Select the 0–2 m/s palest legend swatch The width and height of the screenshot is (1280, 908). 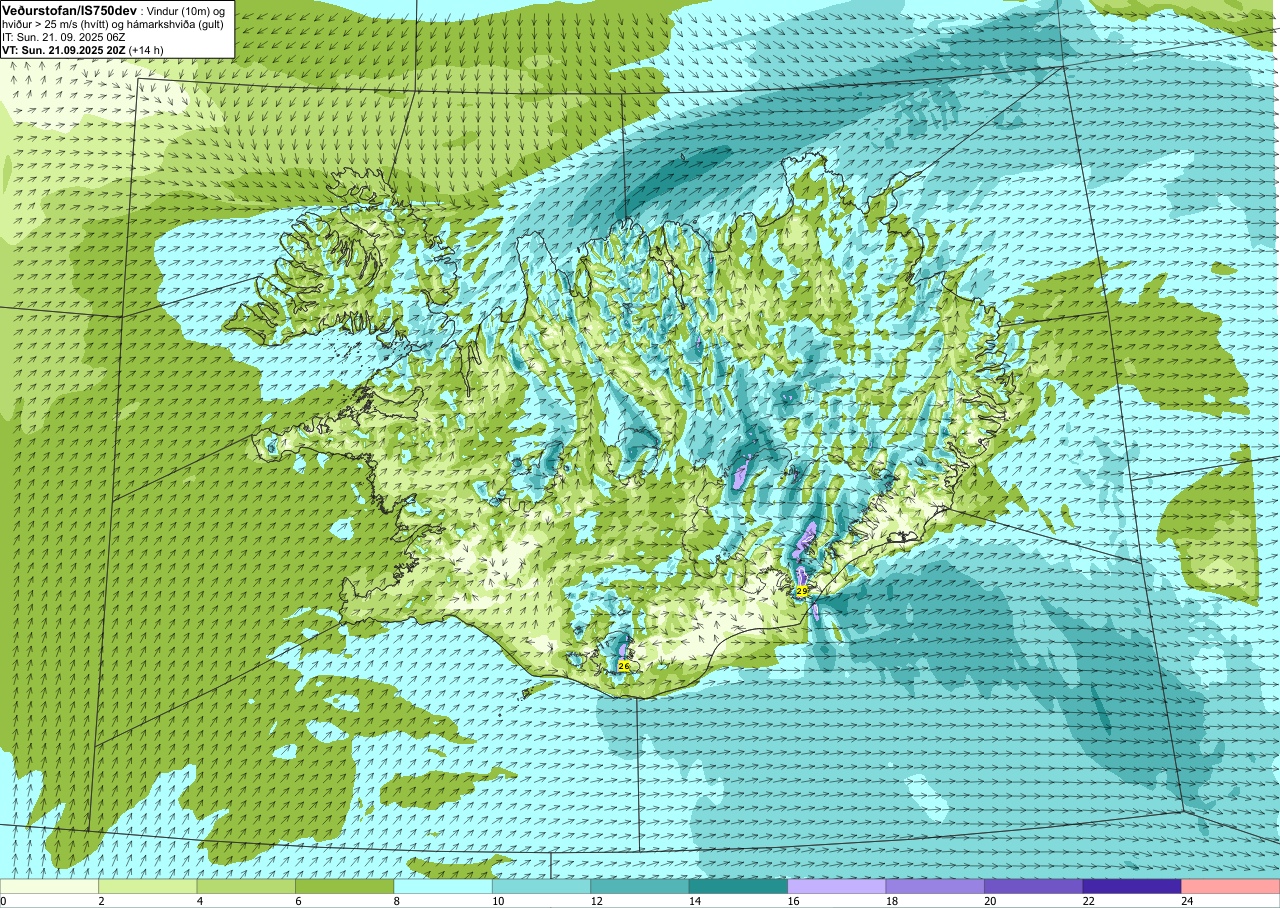[50, 886]
